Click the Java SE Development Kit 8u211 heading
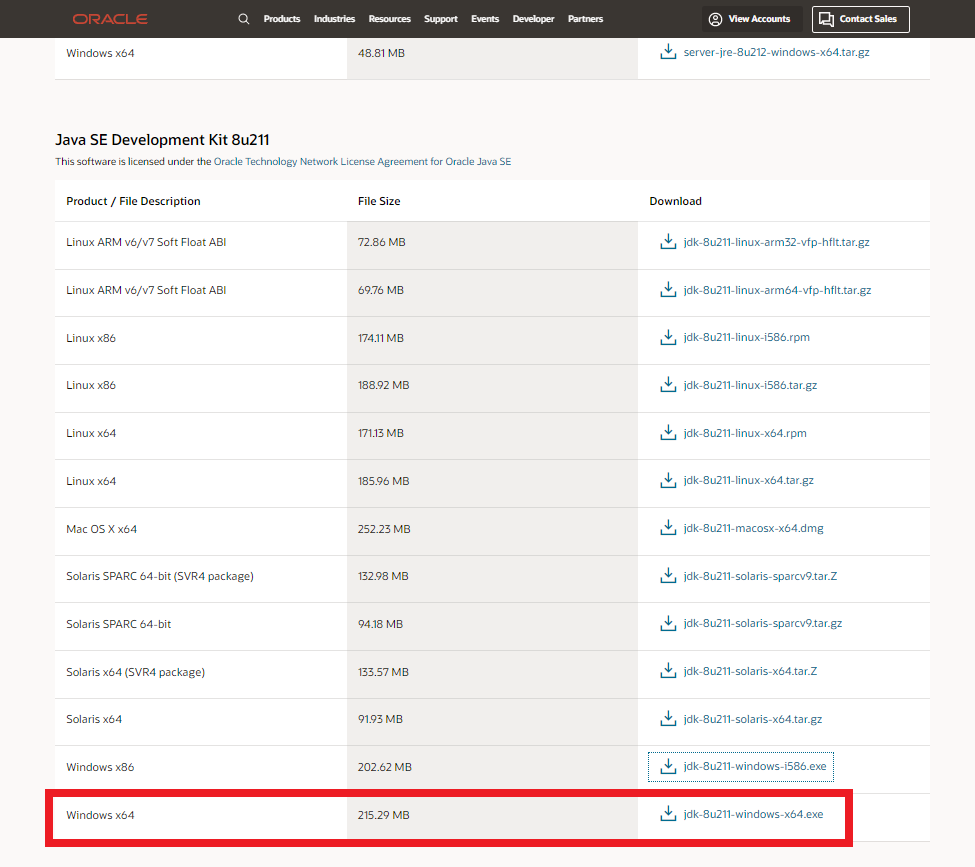This screenshot has height=867, width=975. tap(162, 140)
